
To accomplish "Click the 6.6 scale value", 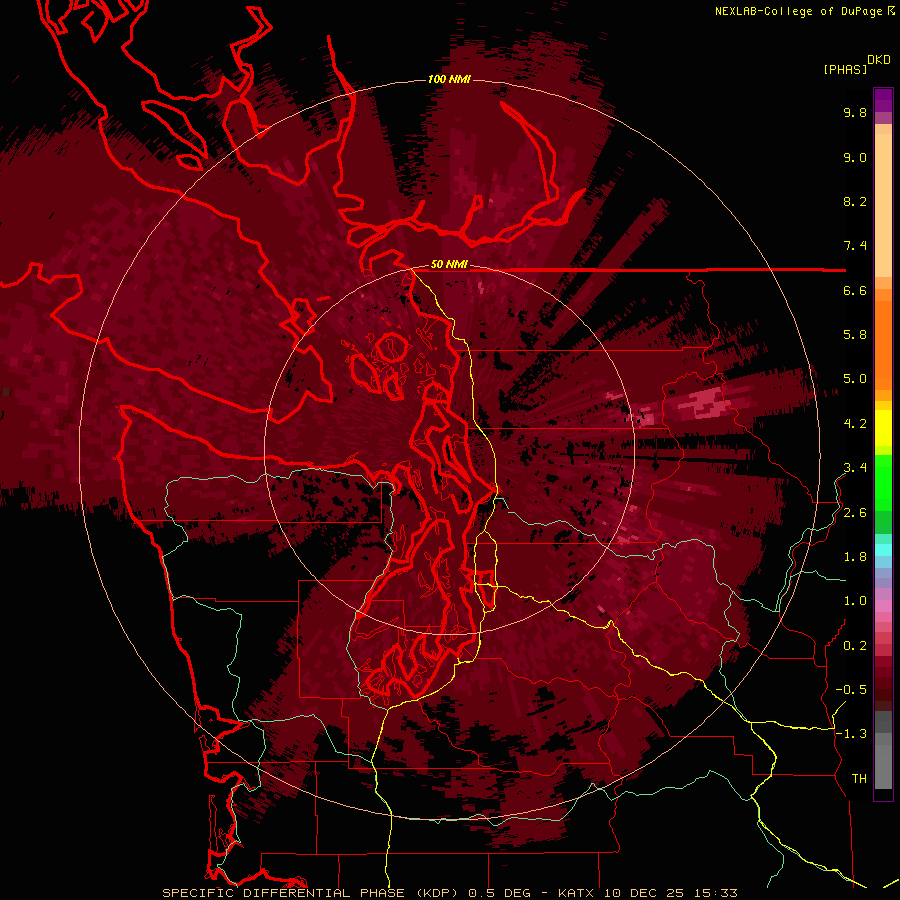I will 855,290.
